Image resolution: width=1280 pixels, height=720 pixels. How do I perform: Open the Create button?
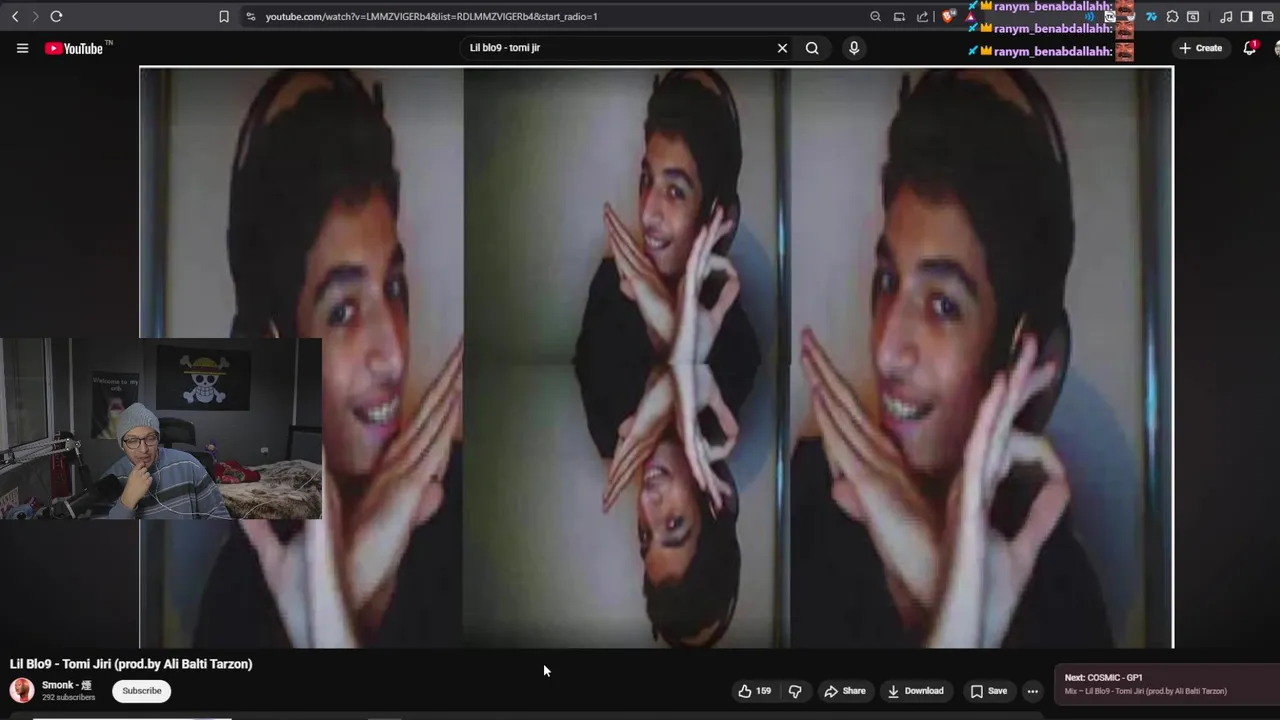[x=1200, y=48]
